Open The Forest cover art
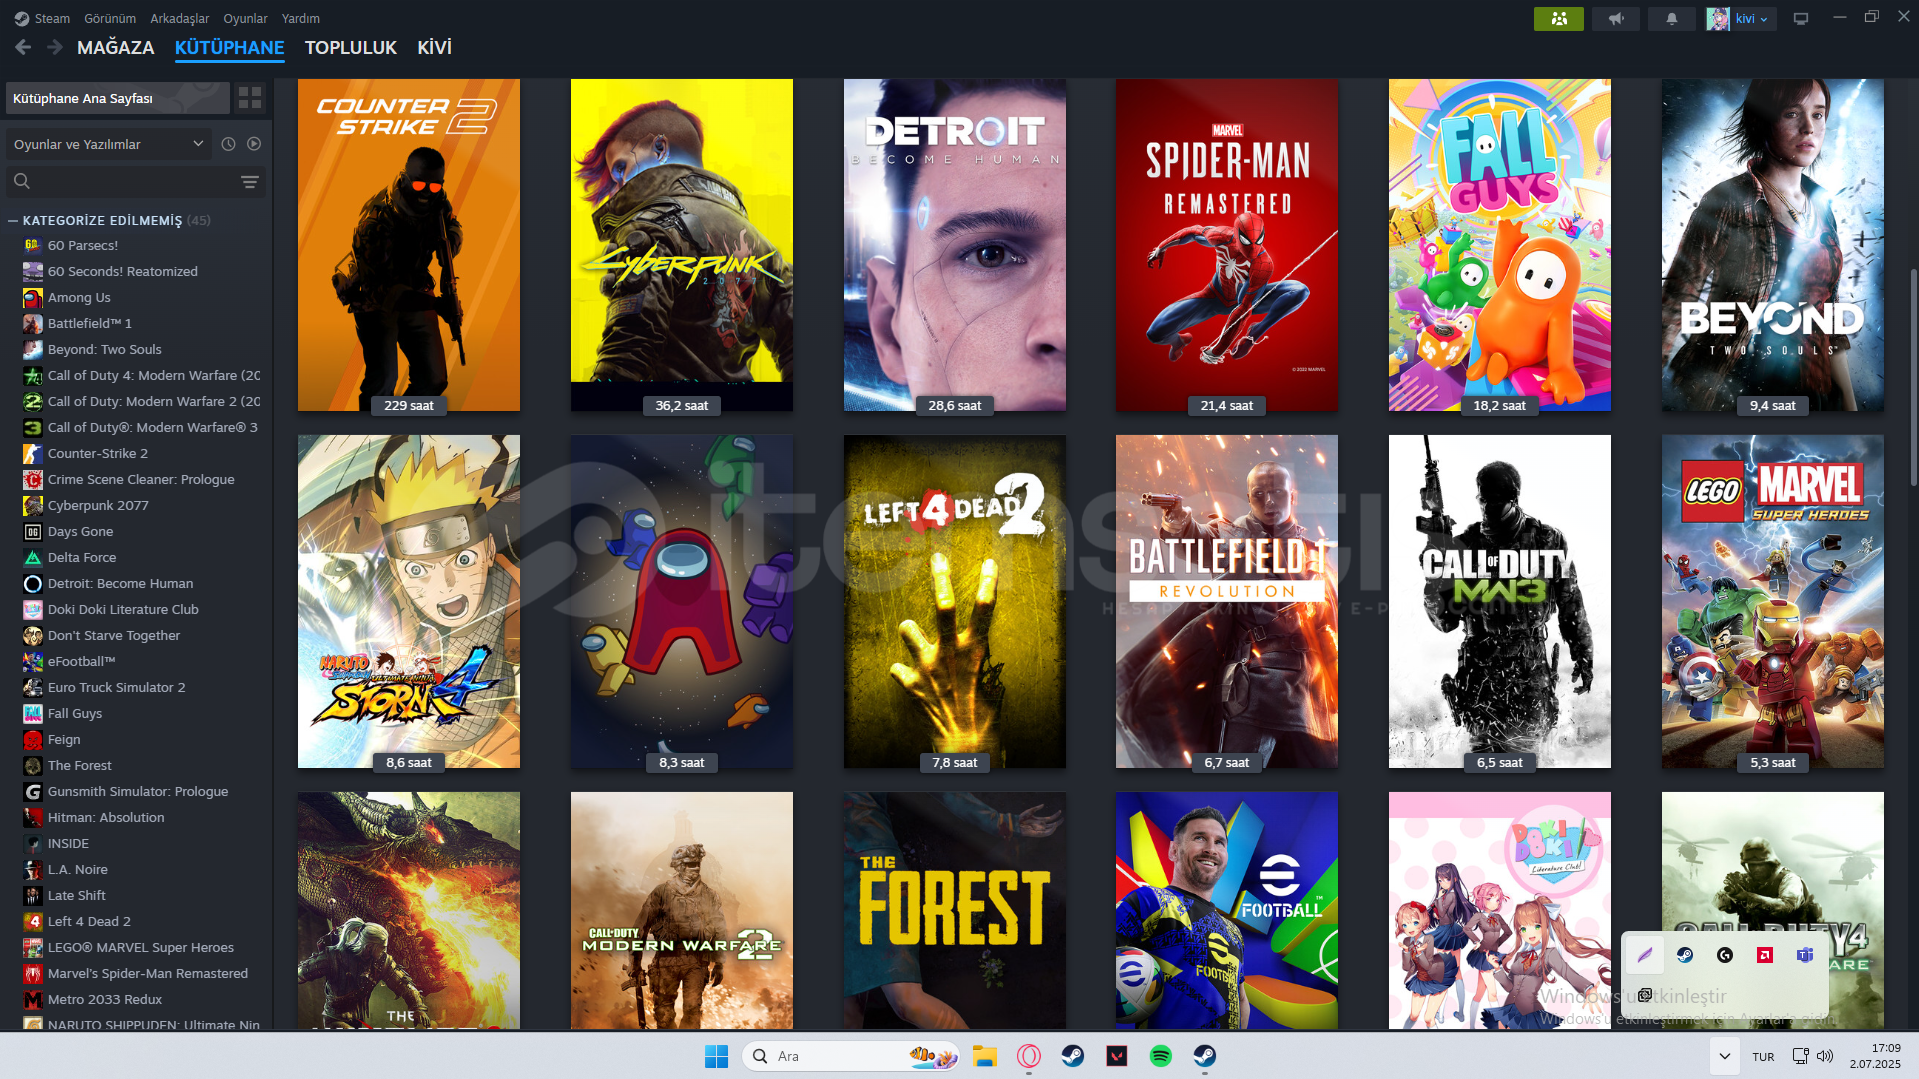This screenshot has height=1079, width=1919. click(955, 910)
